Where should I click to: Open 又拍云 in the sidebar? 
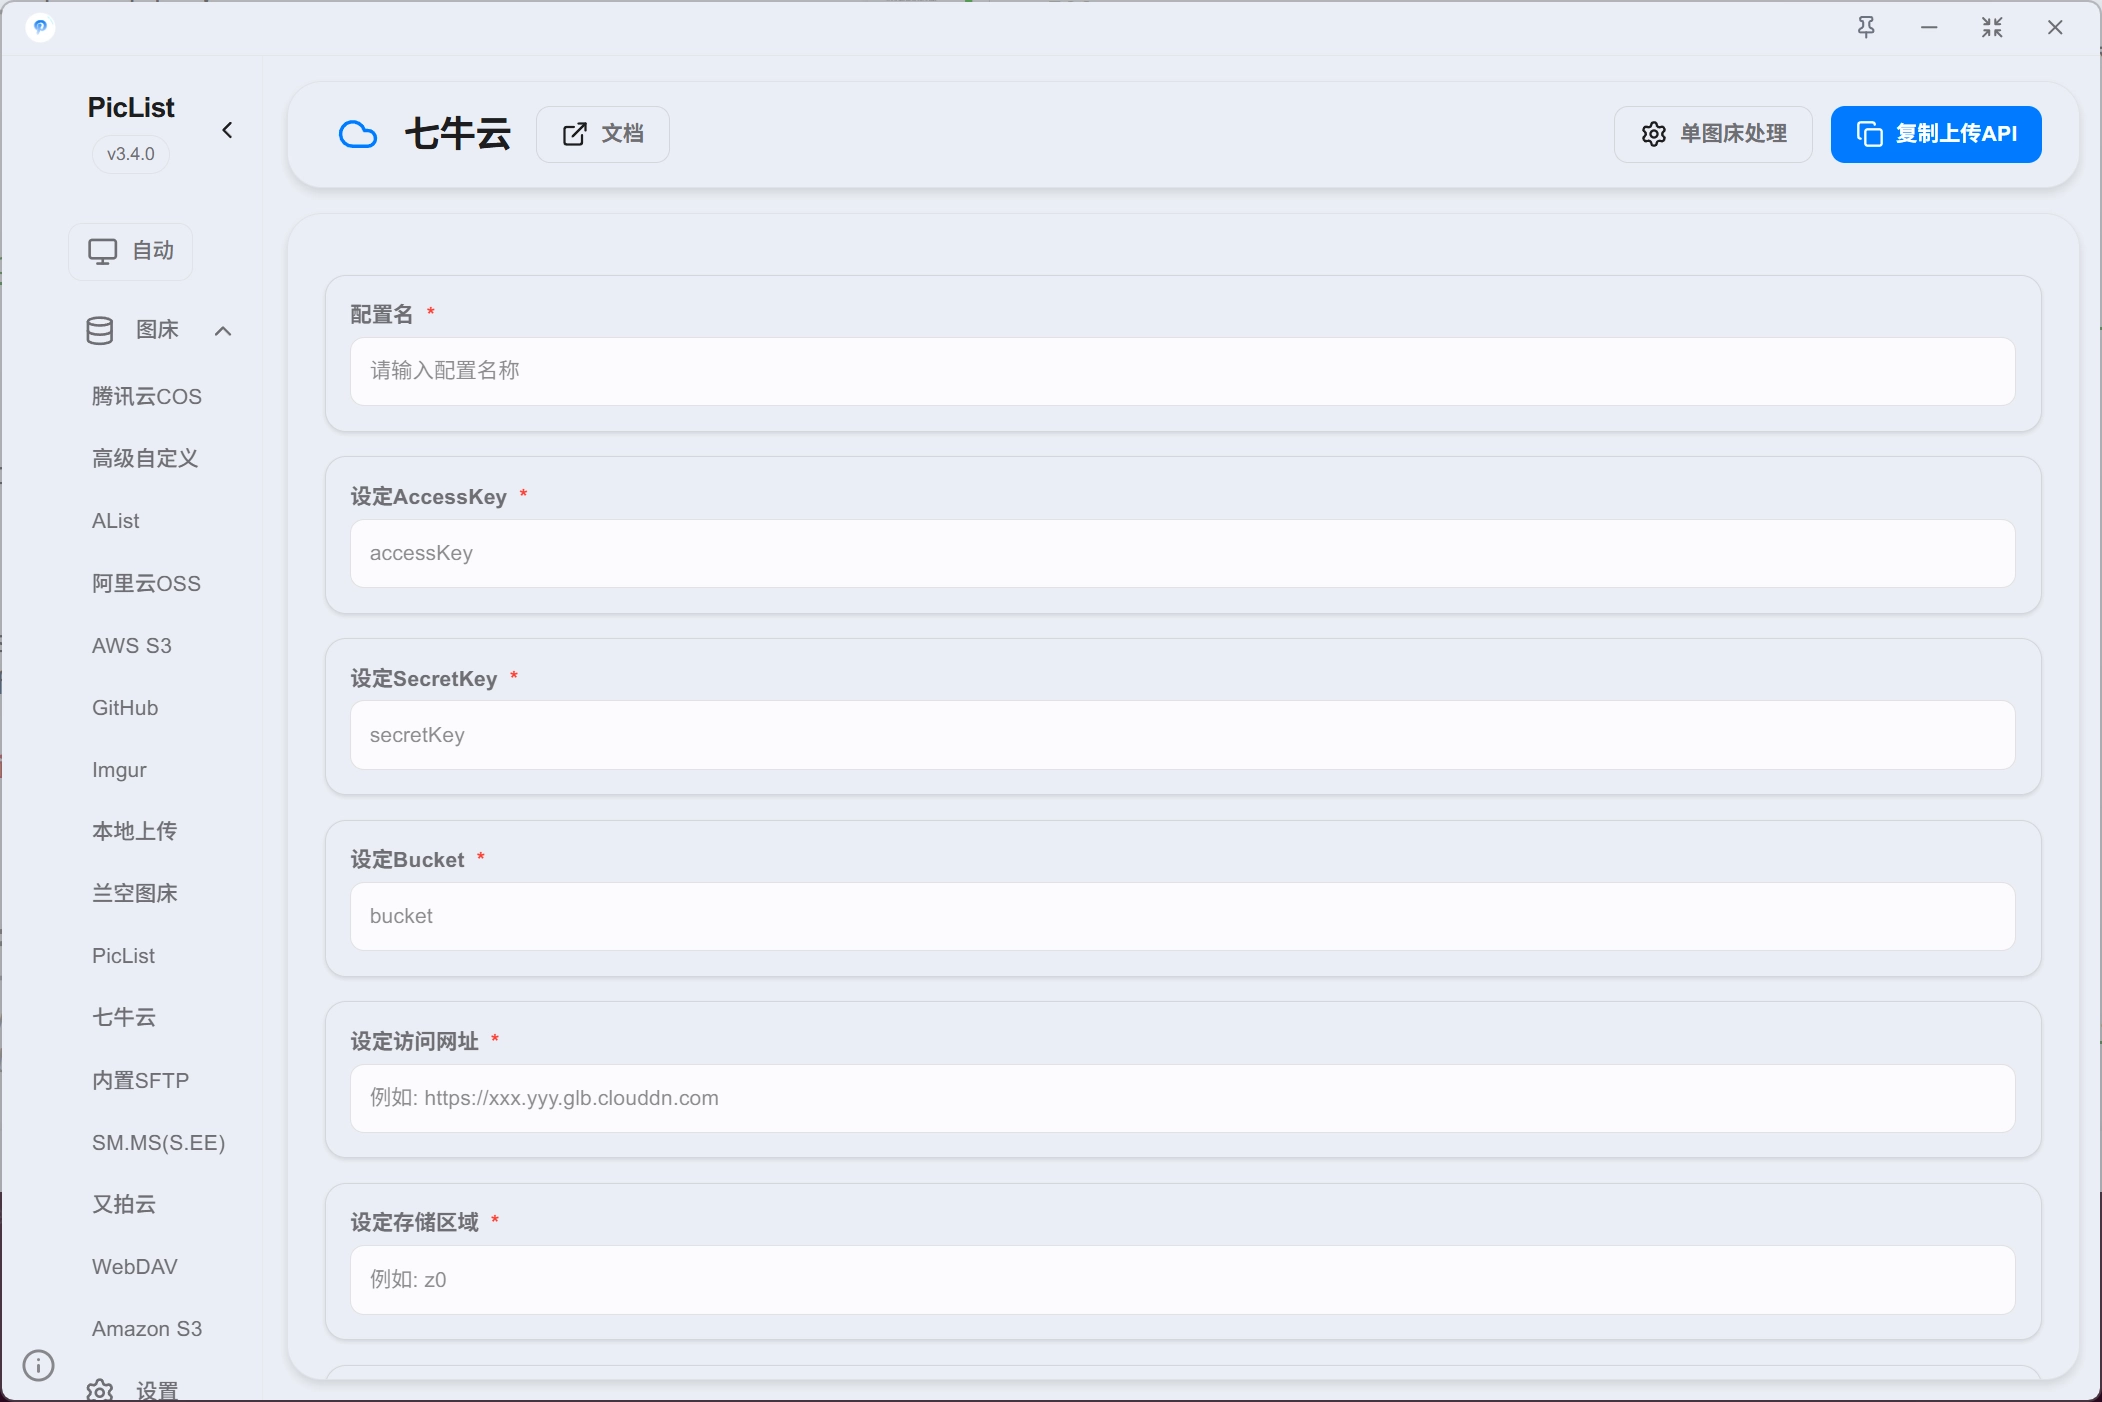(x=124, y=1204)
